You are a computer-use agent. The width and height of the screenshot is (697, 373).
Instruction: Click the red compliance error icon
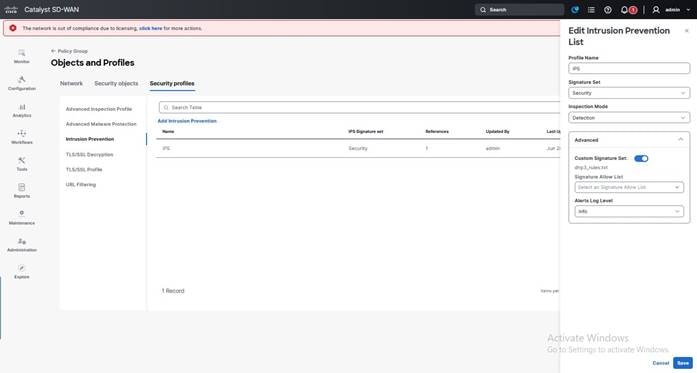pos(13,28)
